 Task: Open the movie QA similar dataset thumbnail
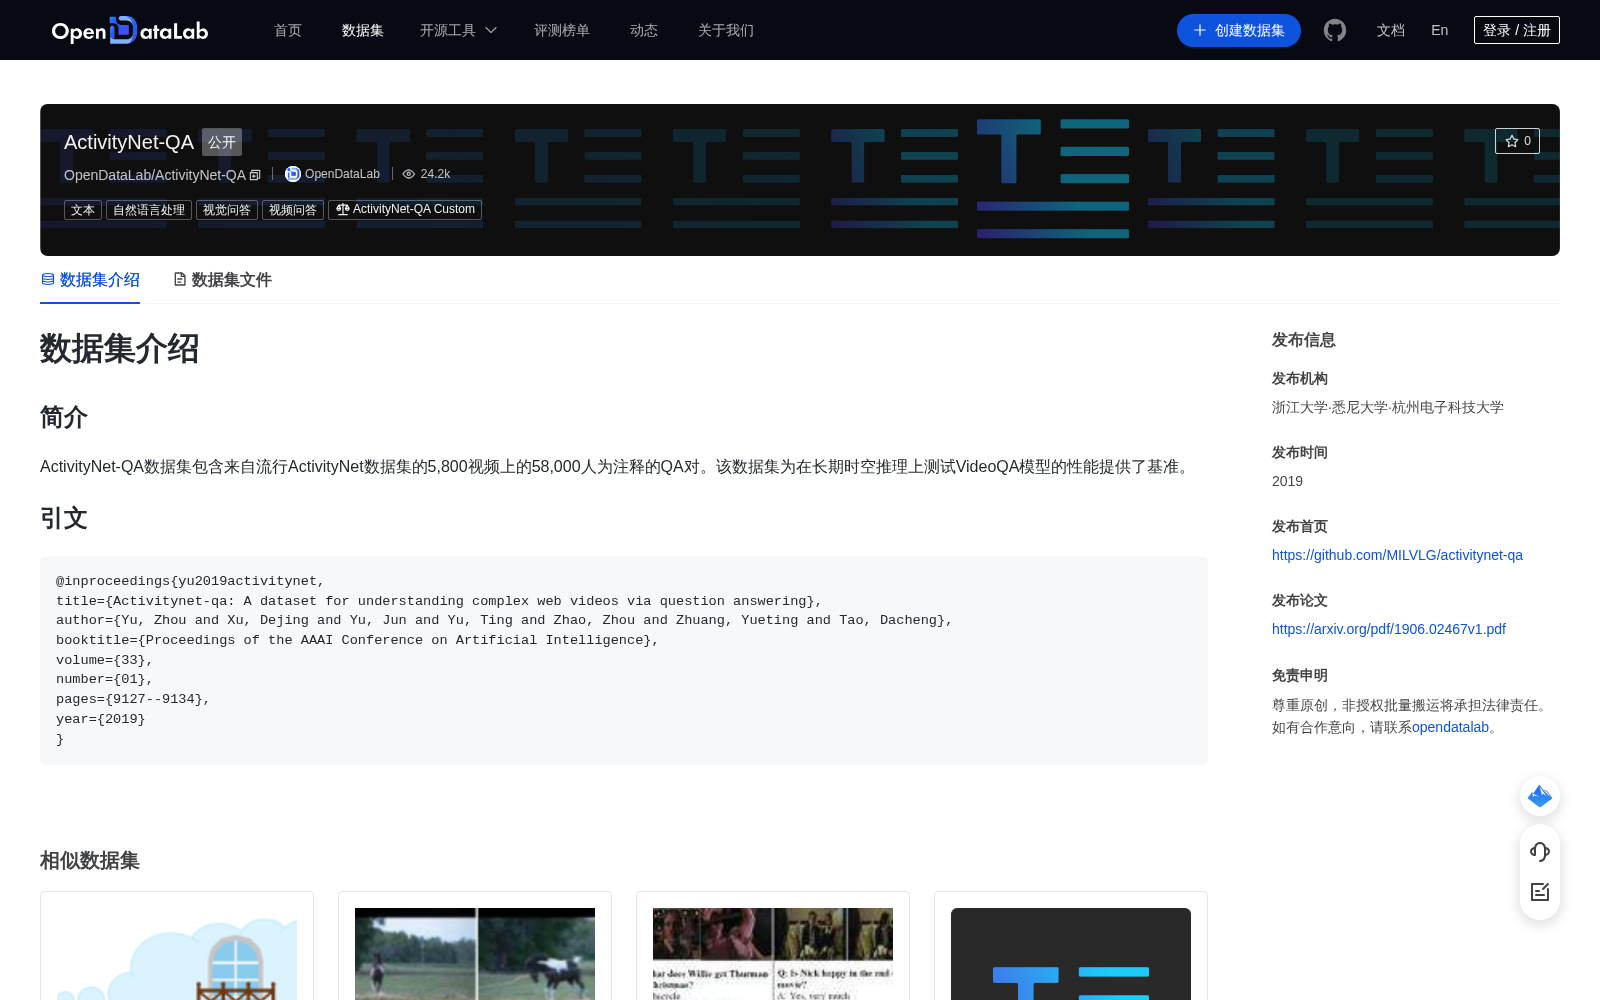click(x=773, y=954)
